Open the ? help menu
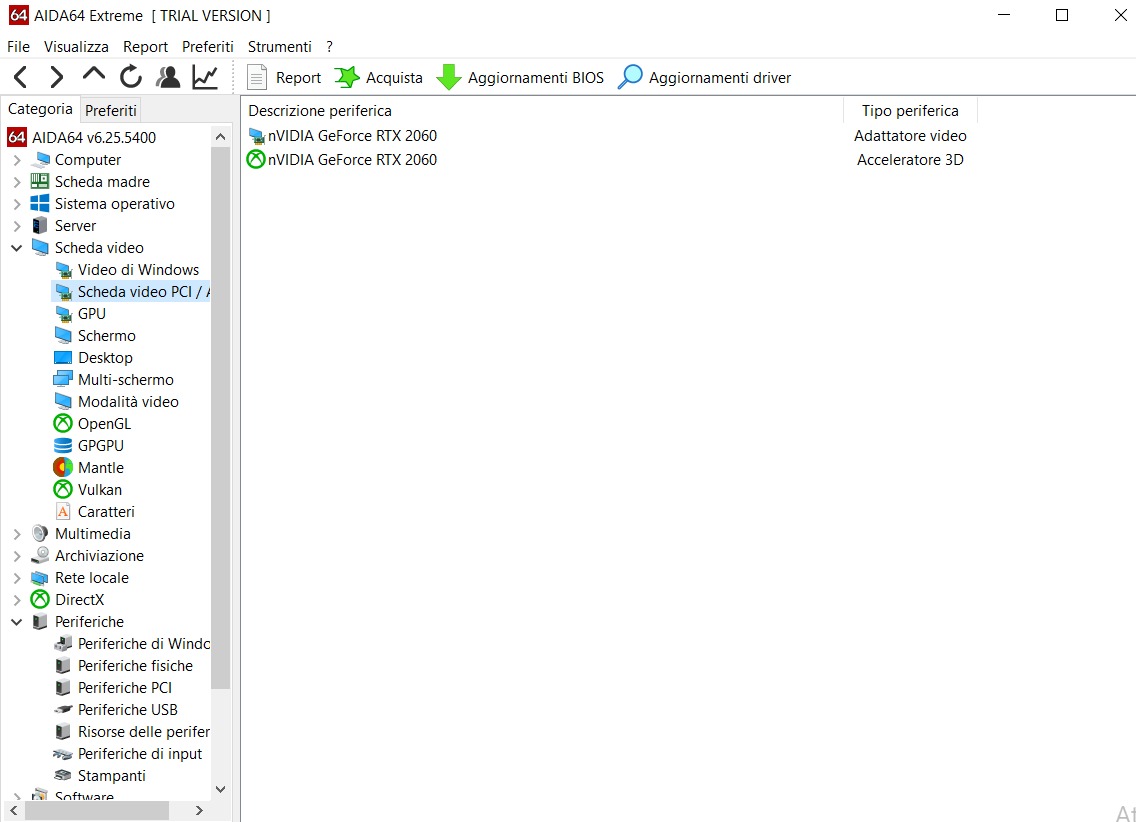The height and width of the screenshot is (822, 1136). click(x=330, y=46)
